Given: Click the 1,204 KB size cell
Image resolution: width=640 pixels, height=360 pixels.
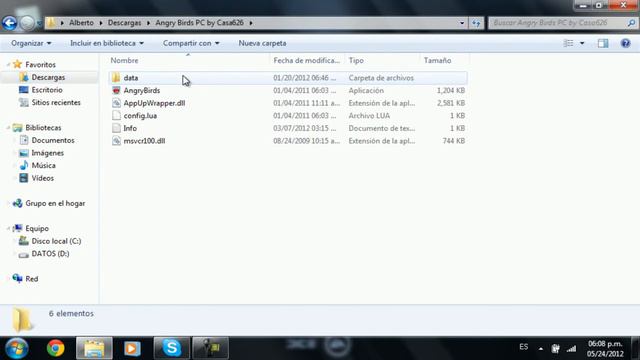Looking at the screenshot, I should click(451, 91).
